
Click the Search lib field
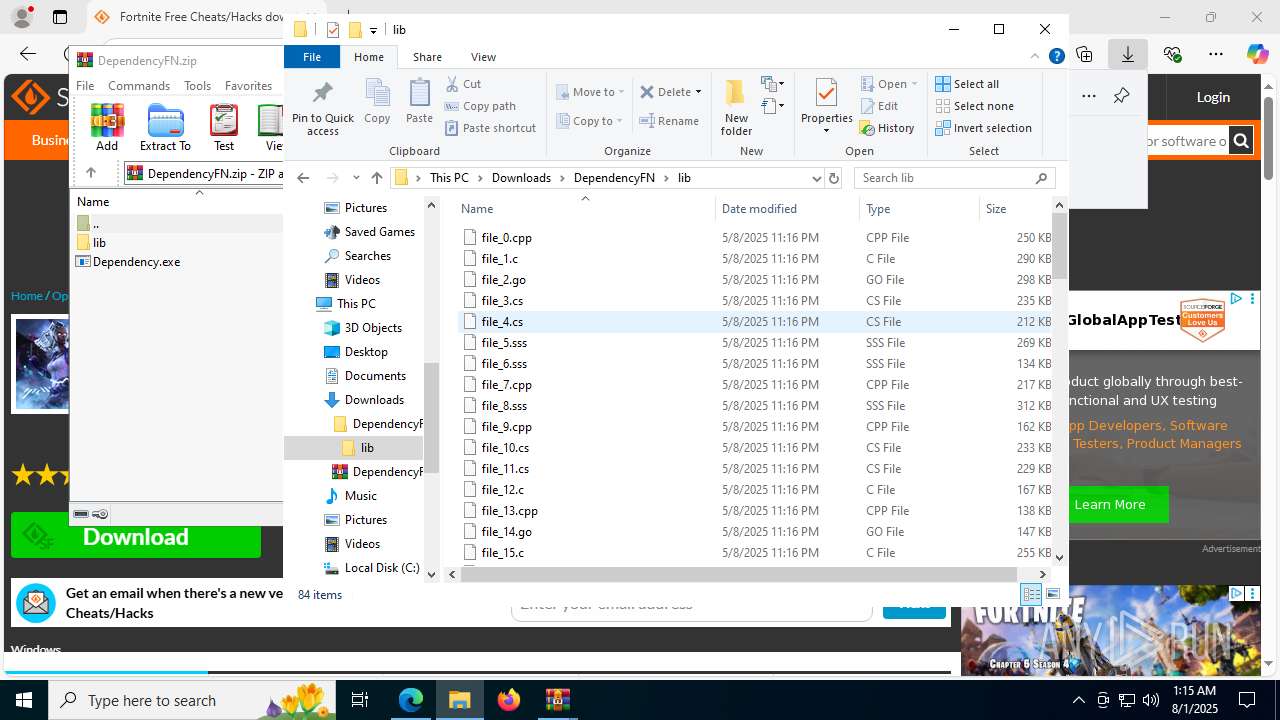(955, 178)
